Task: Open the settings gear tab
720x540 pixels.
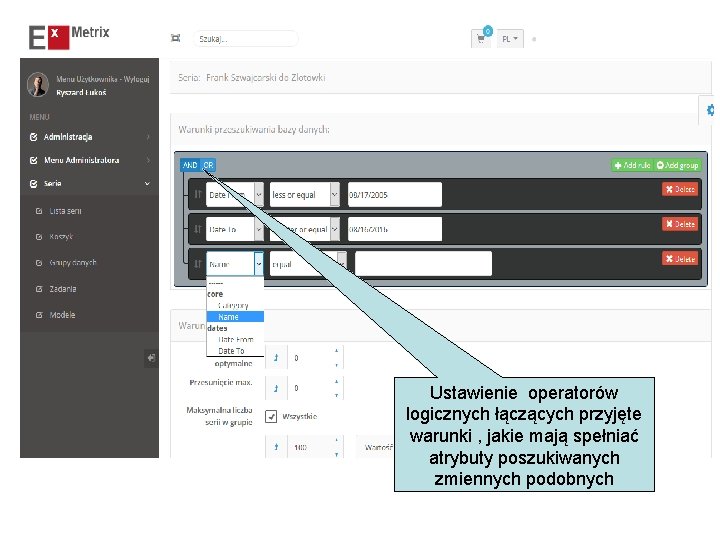Action: click(x=710, y=110)
